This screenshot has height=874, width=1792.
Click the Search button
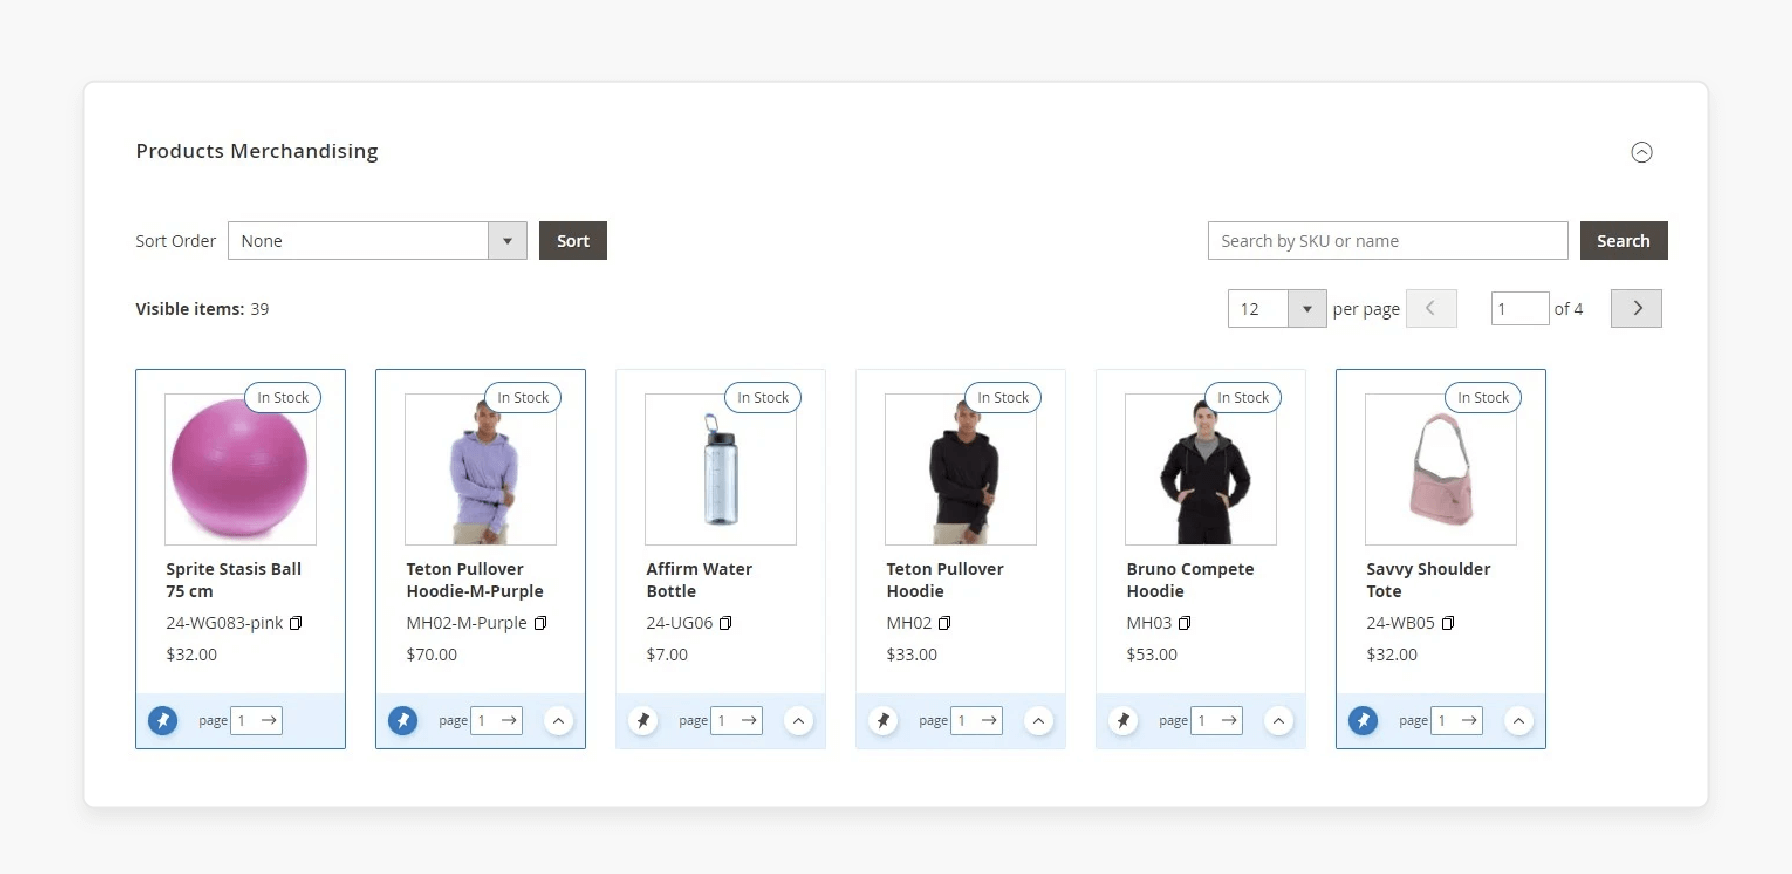tap(1623, 241)
